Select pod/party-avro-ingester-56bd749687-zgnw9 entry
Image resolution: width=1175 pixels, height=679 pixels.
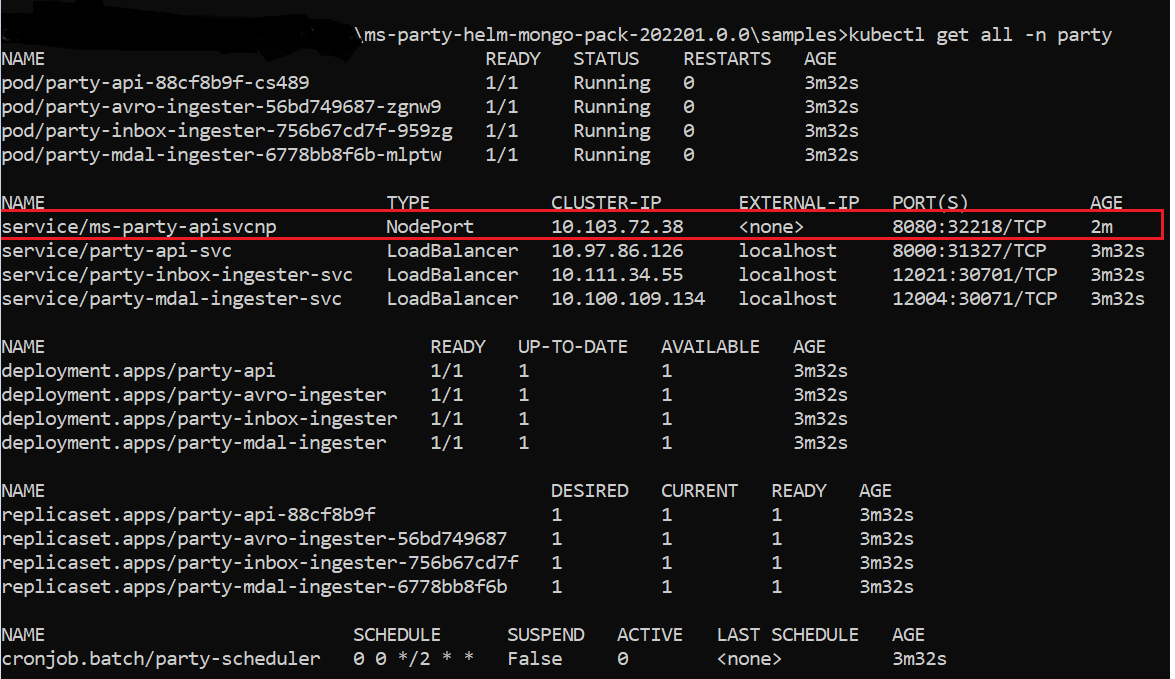pos(222,107)
